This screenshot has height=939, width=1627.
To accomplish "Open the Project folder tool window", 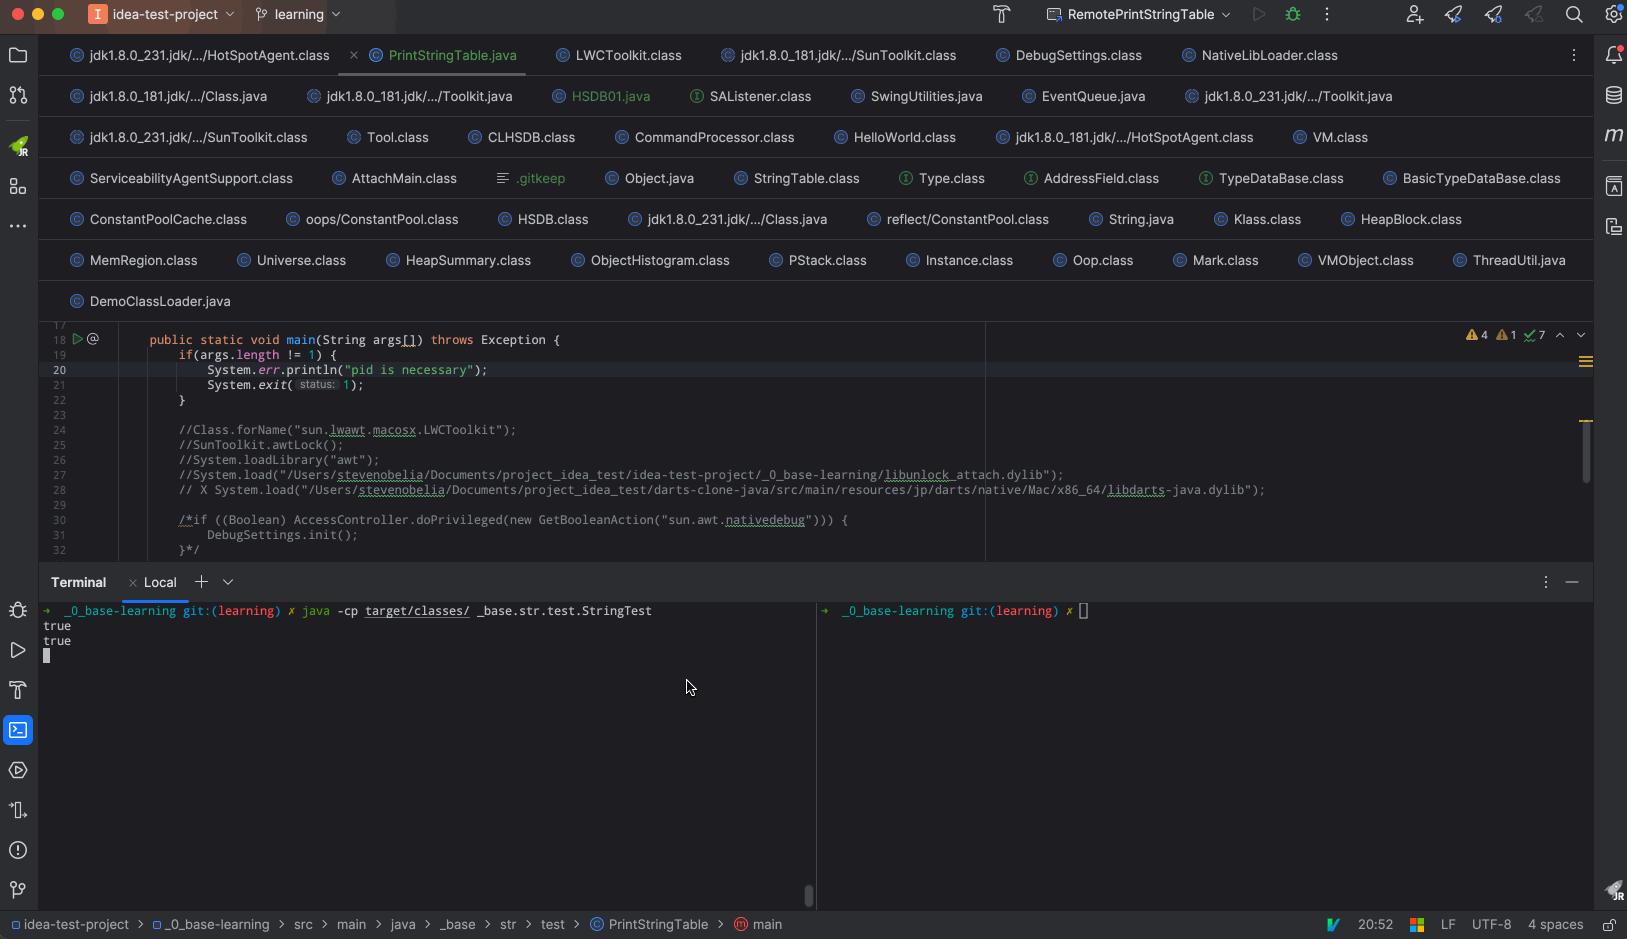I will coord(18,55).
